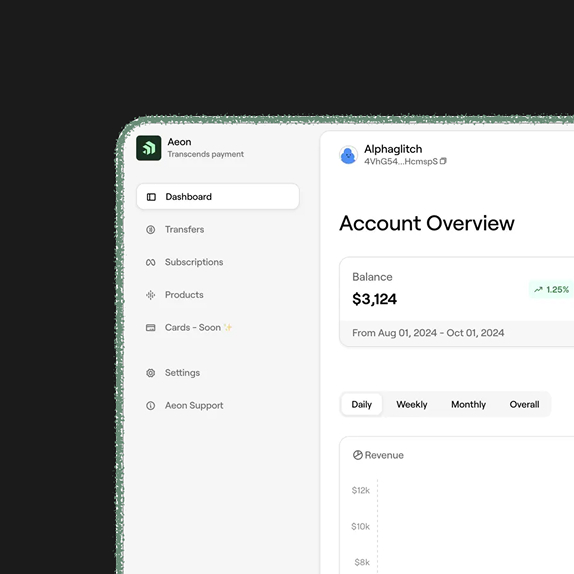Click the Aeon Support info icon
The height and width of the screenshot is (574, 574).
[x=150, y=406]
